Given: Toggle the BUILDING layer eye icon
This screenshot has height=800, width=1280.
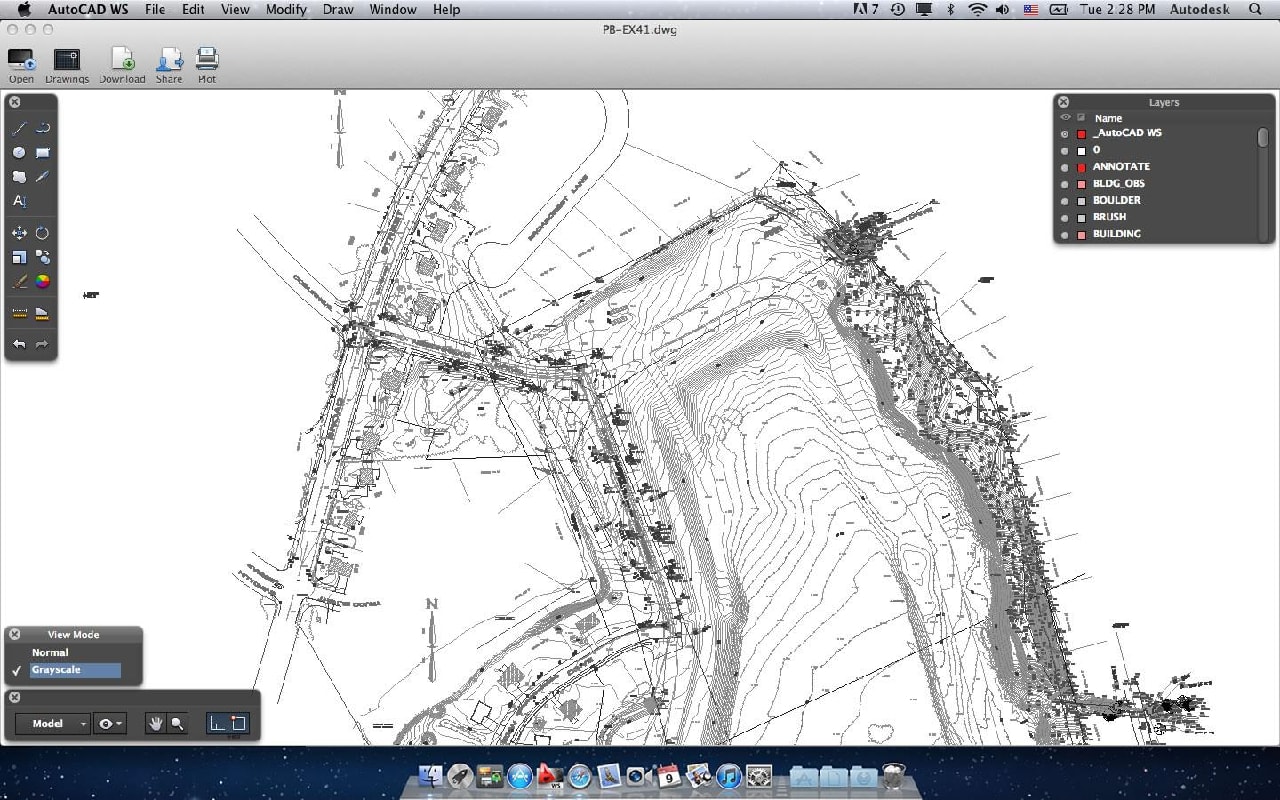Looking at the screenshot, I should point(1064,234).
